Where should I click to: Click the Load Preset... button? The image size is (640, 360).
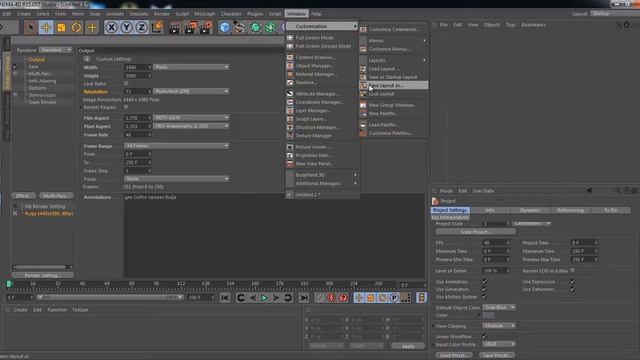453,356
